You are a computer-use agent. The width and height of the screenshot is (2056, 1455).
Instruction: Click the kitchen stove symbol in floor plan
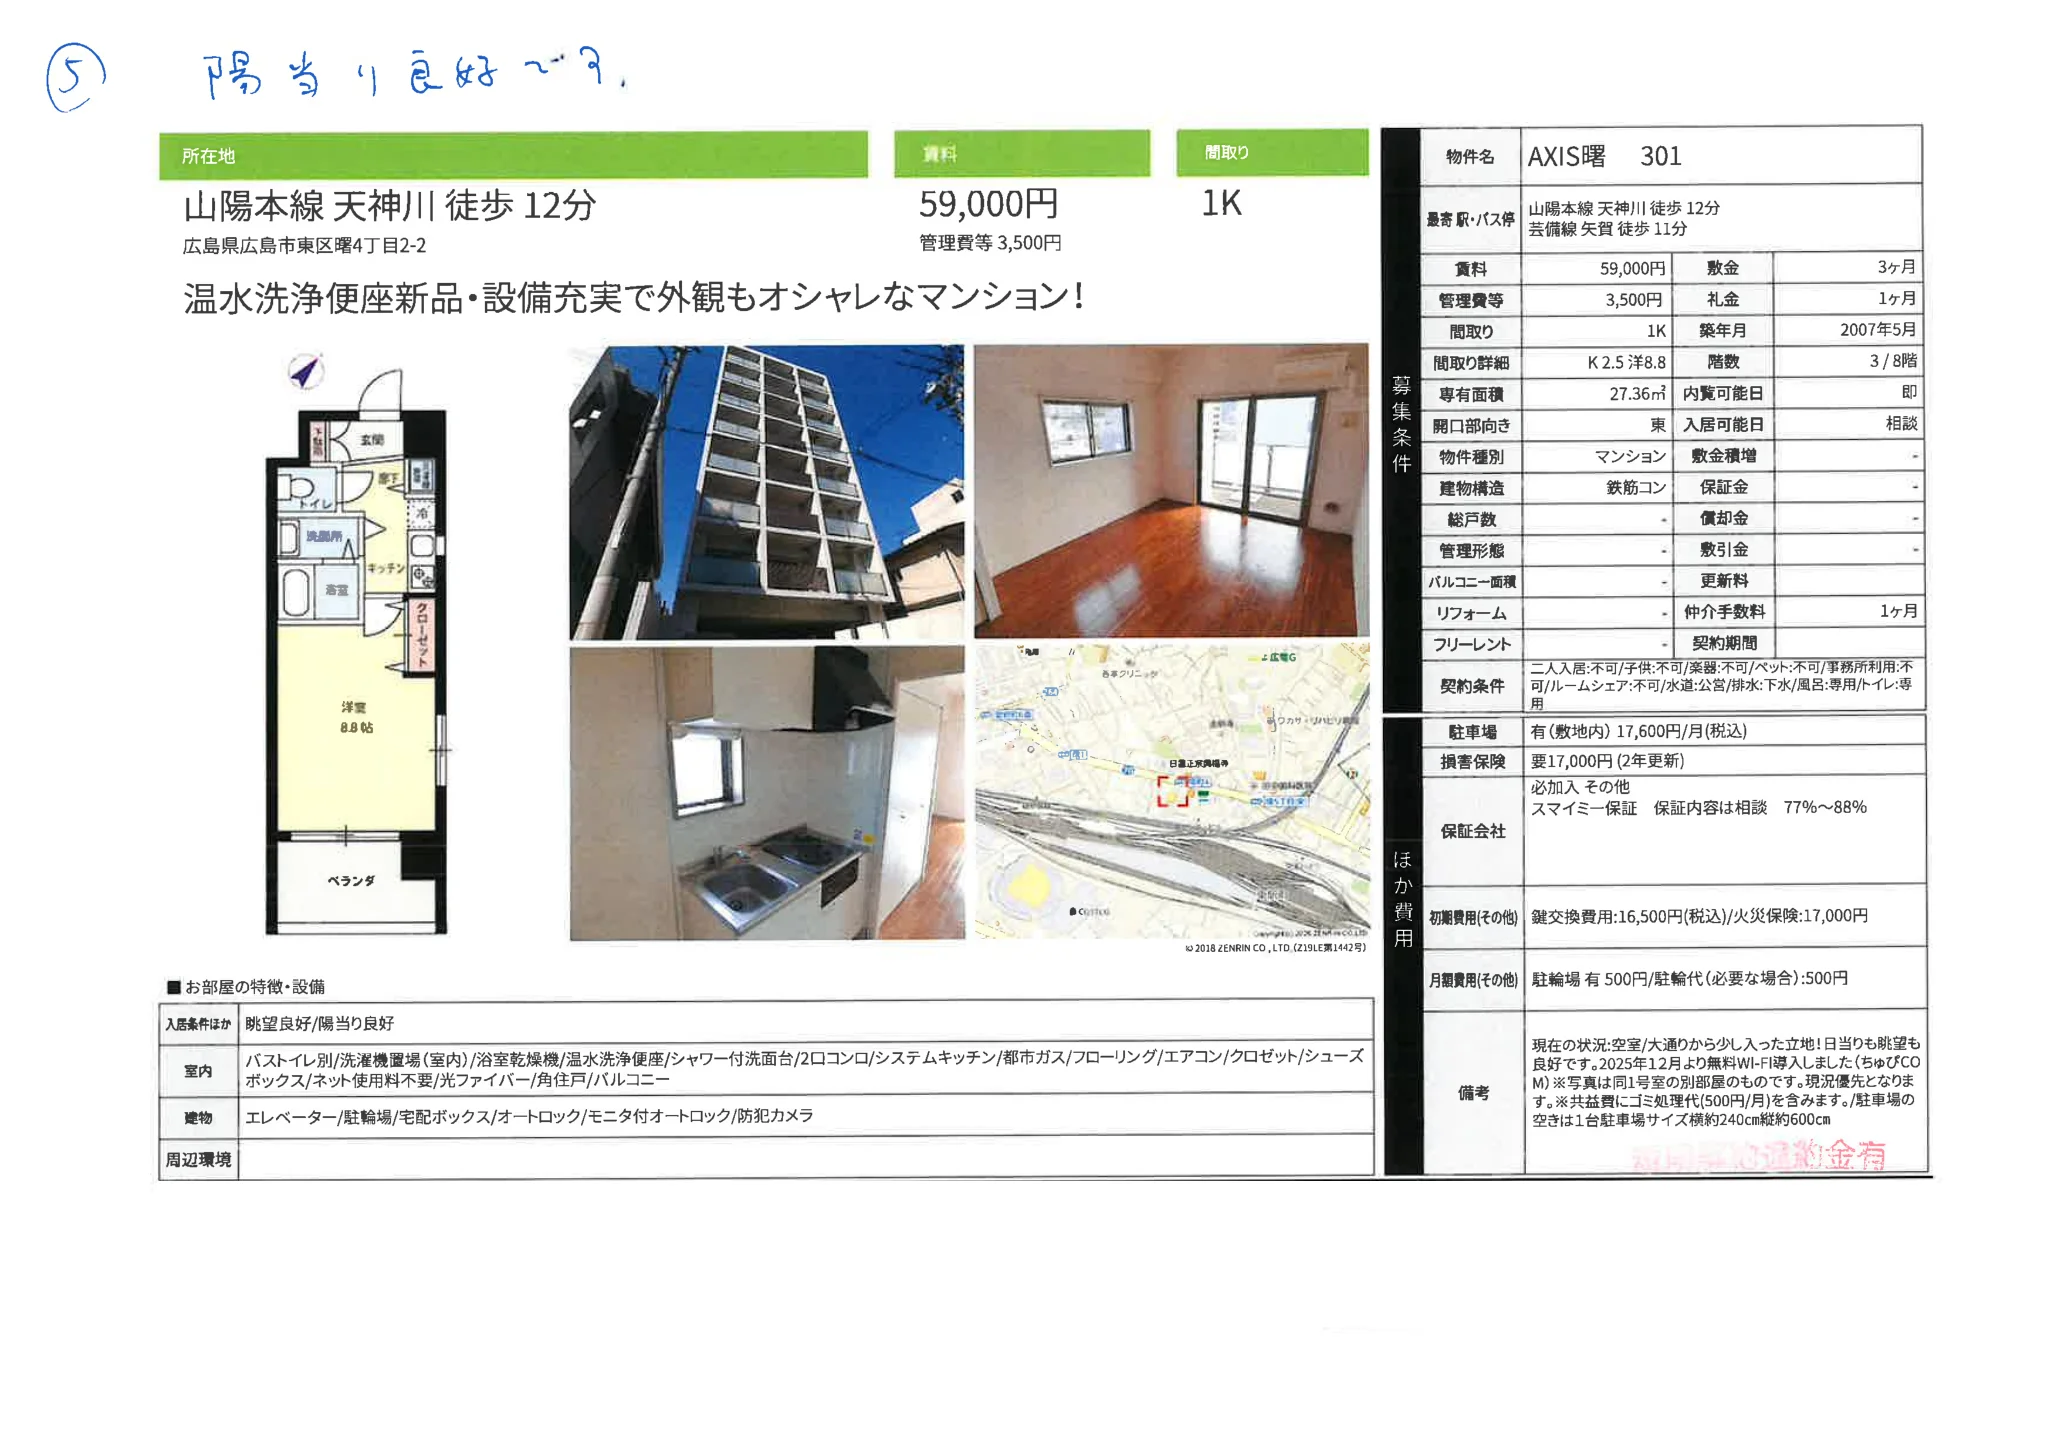(x=422, y=577)
